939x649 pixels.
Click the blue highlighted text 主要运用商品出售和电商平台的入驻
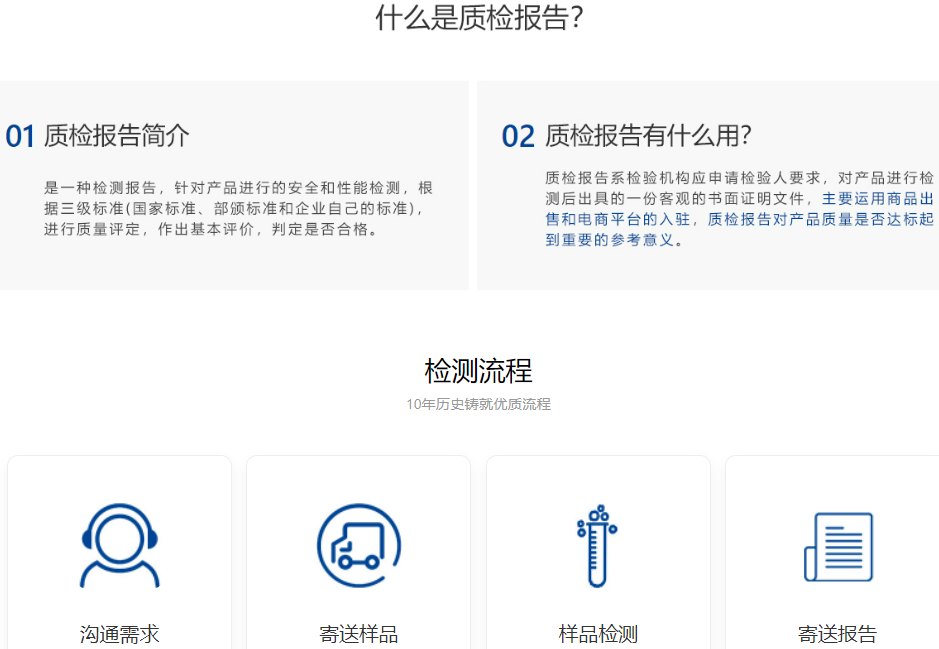739,209
